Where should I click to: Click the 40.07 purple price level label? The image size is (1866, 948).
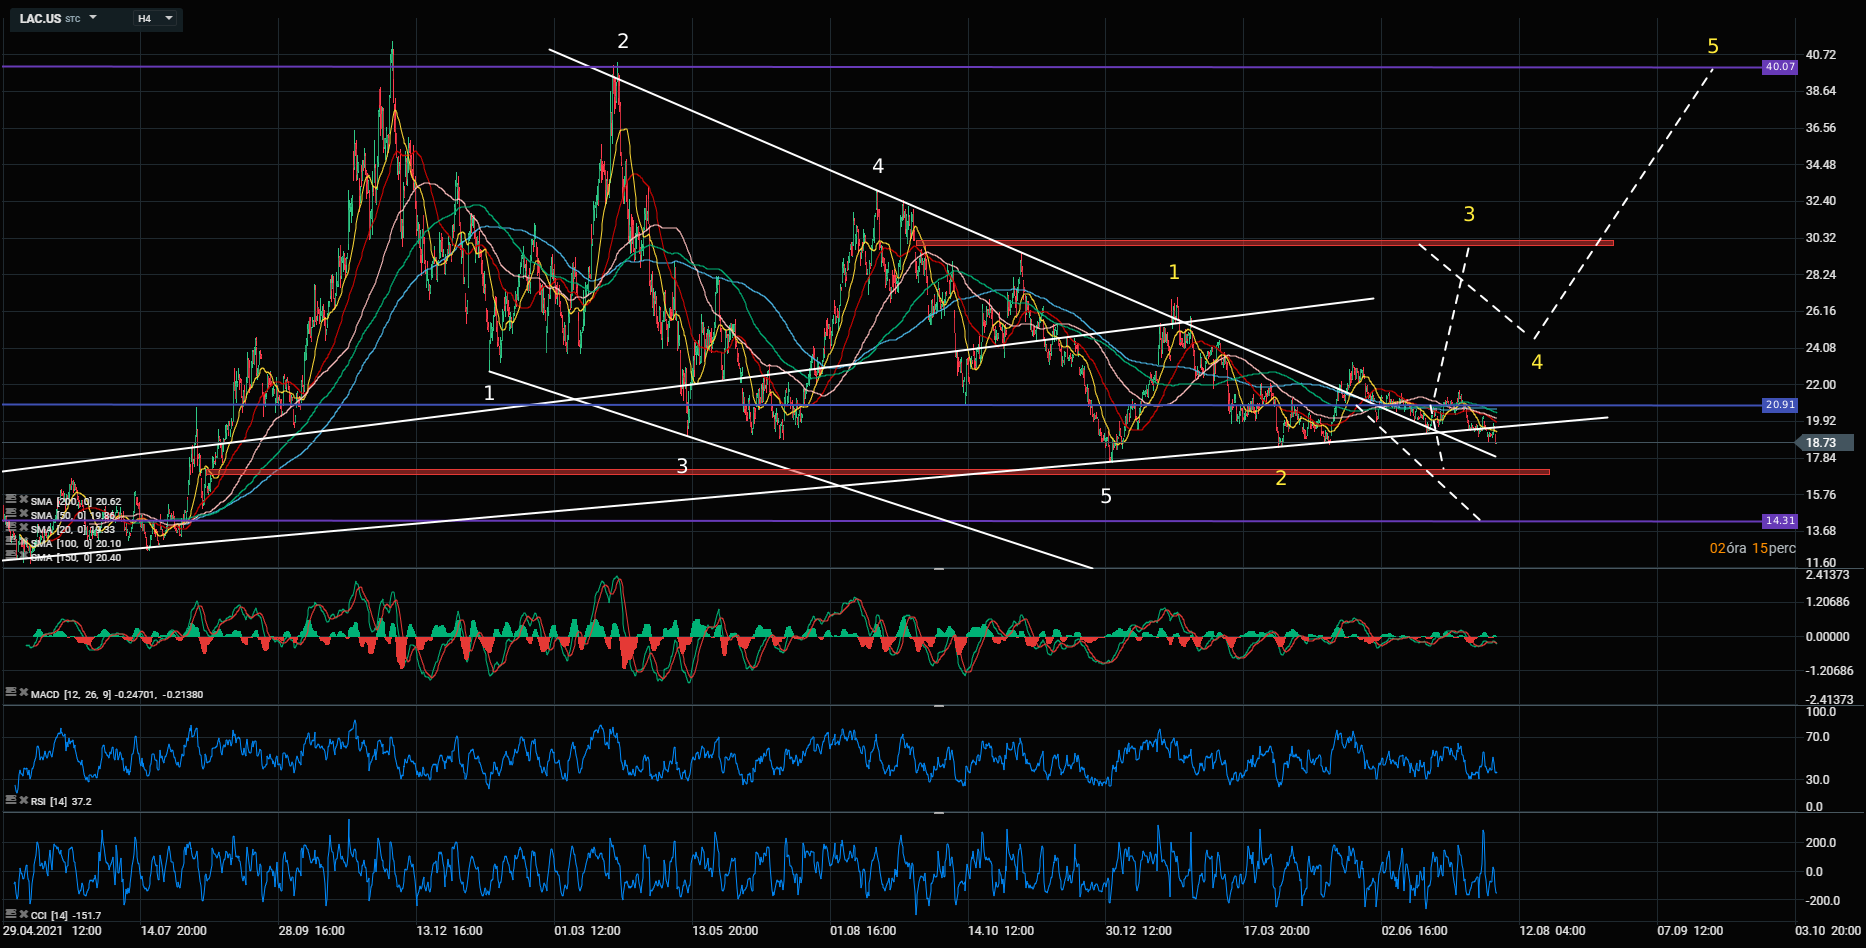coord(1780,67)
